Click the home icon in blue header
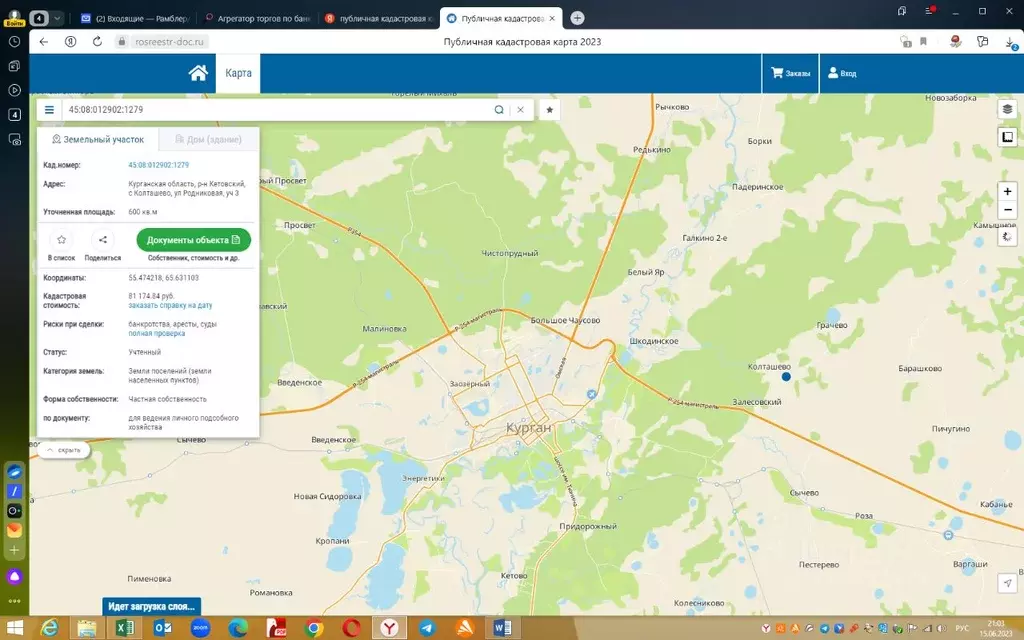 (x=198, y=73)
